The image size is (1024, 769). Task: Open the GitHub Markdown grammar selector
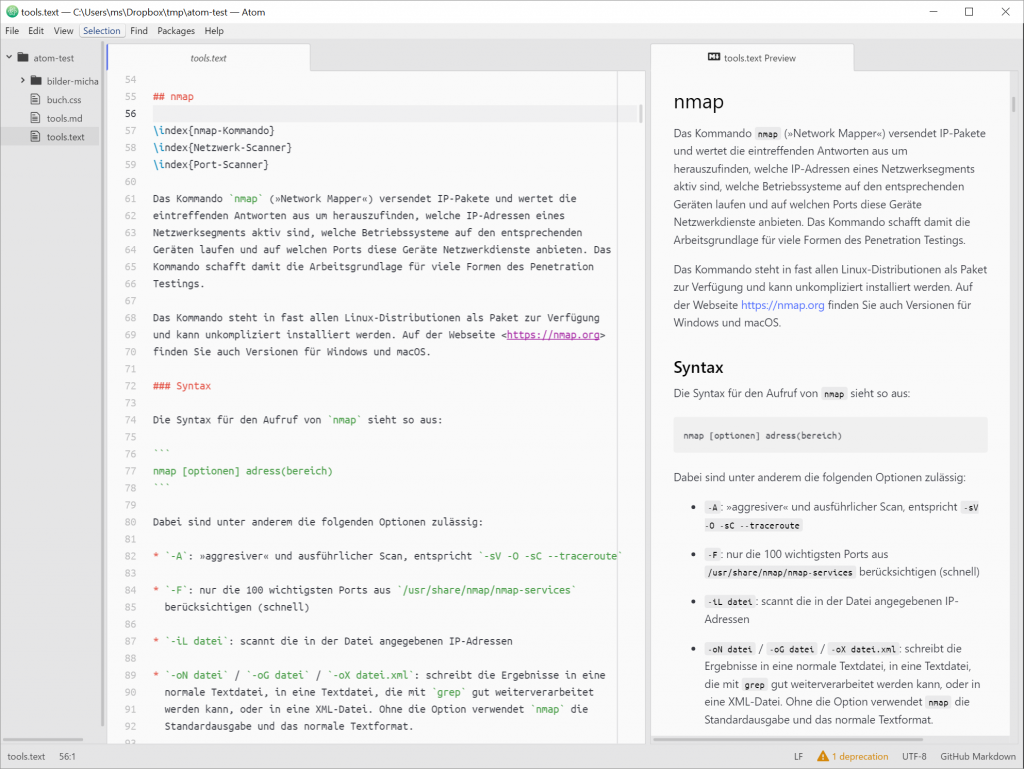(977, 756)
